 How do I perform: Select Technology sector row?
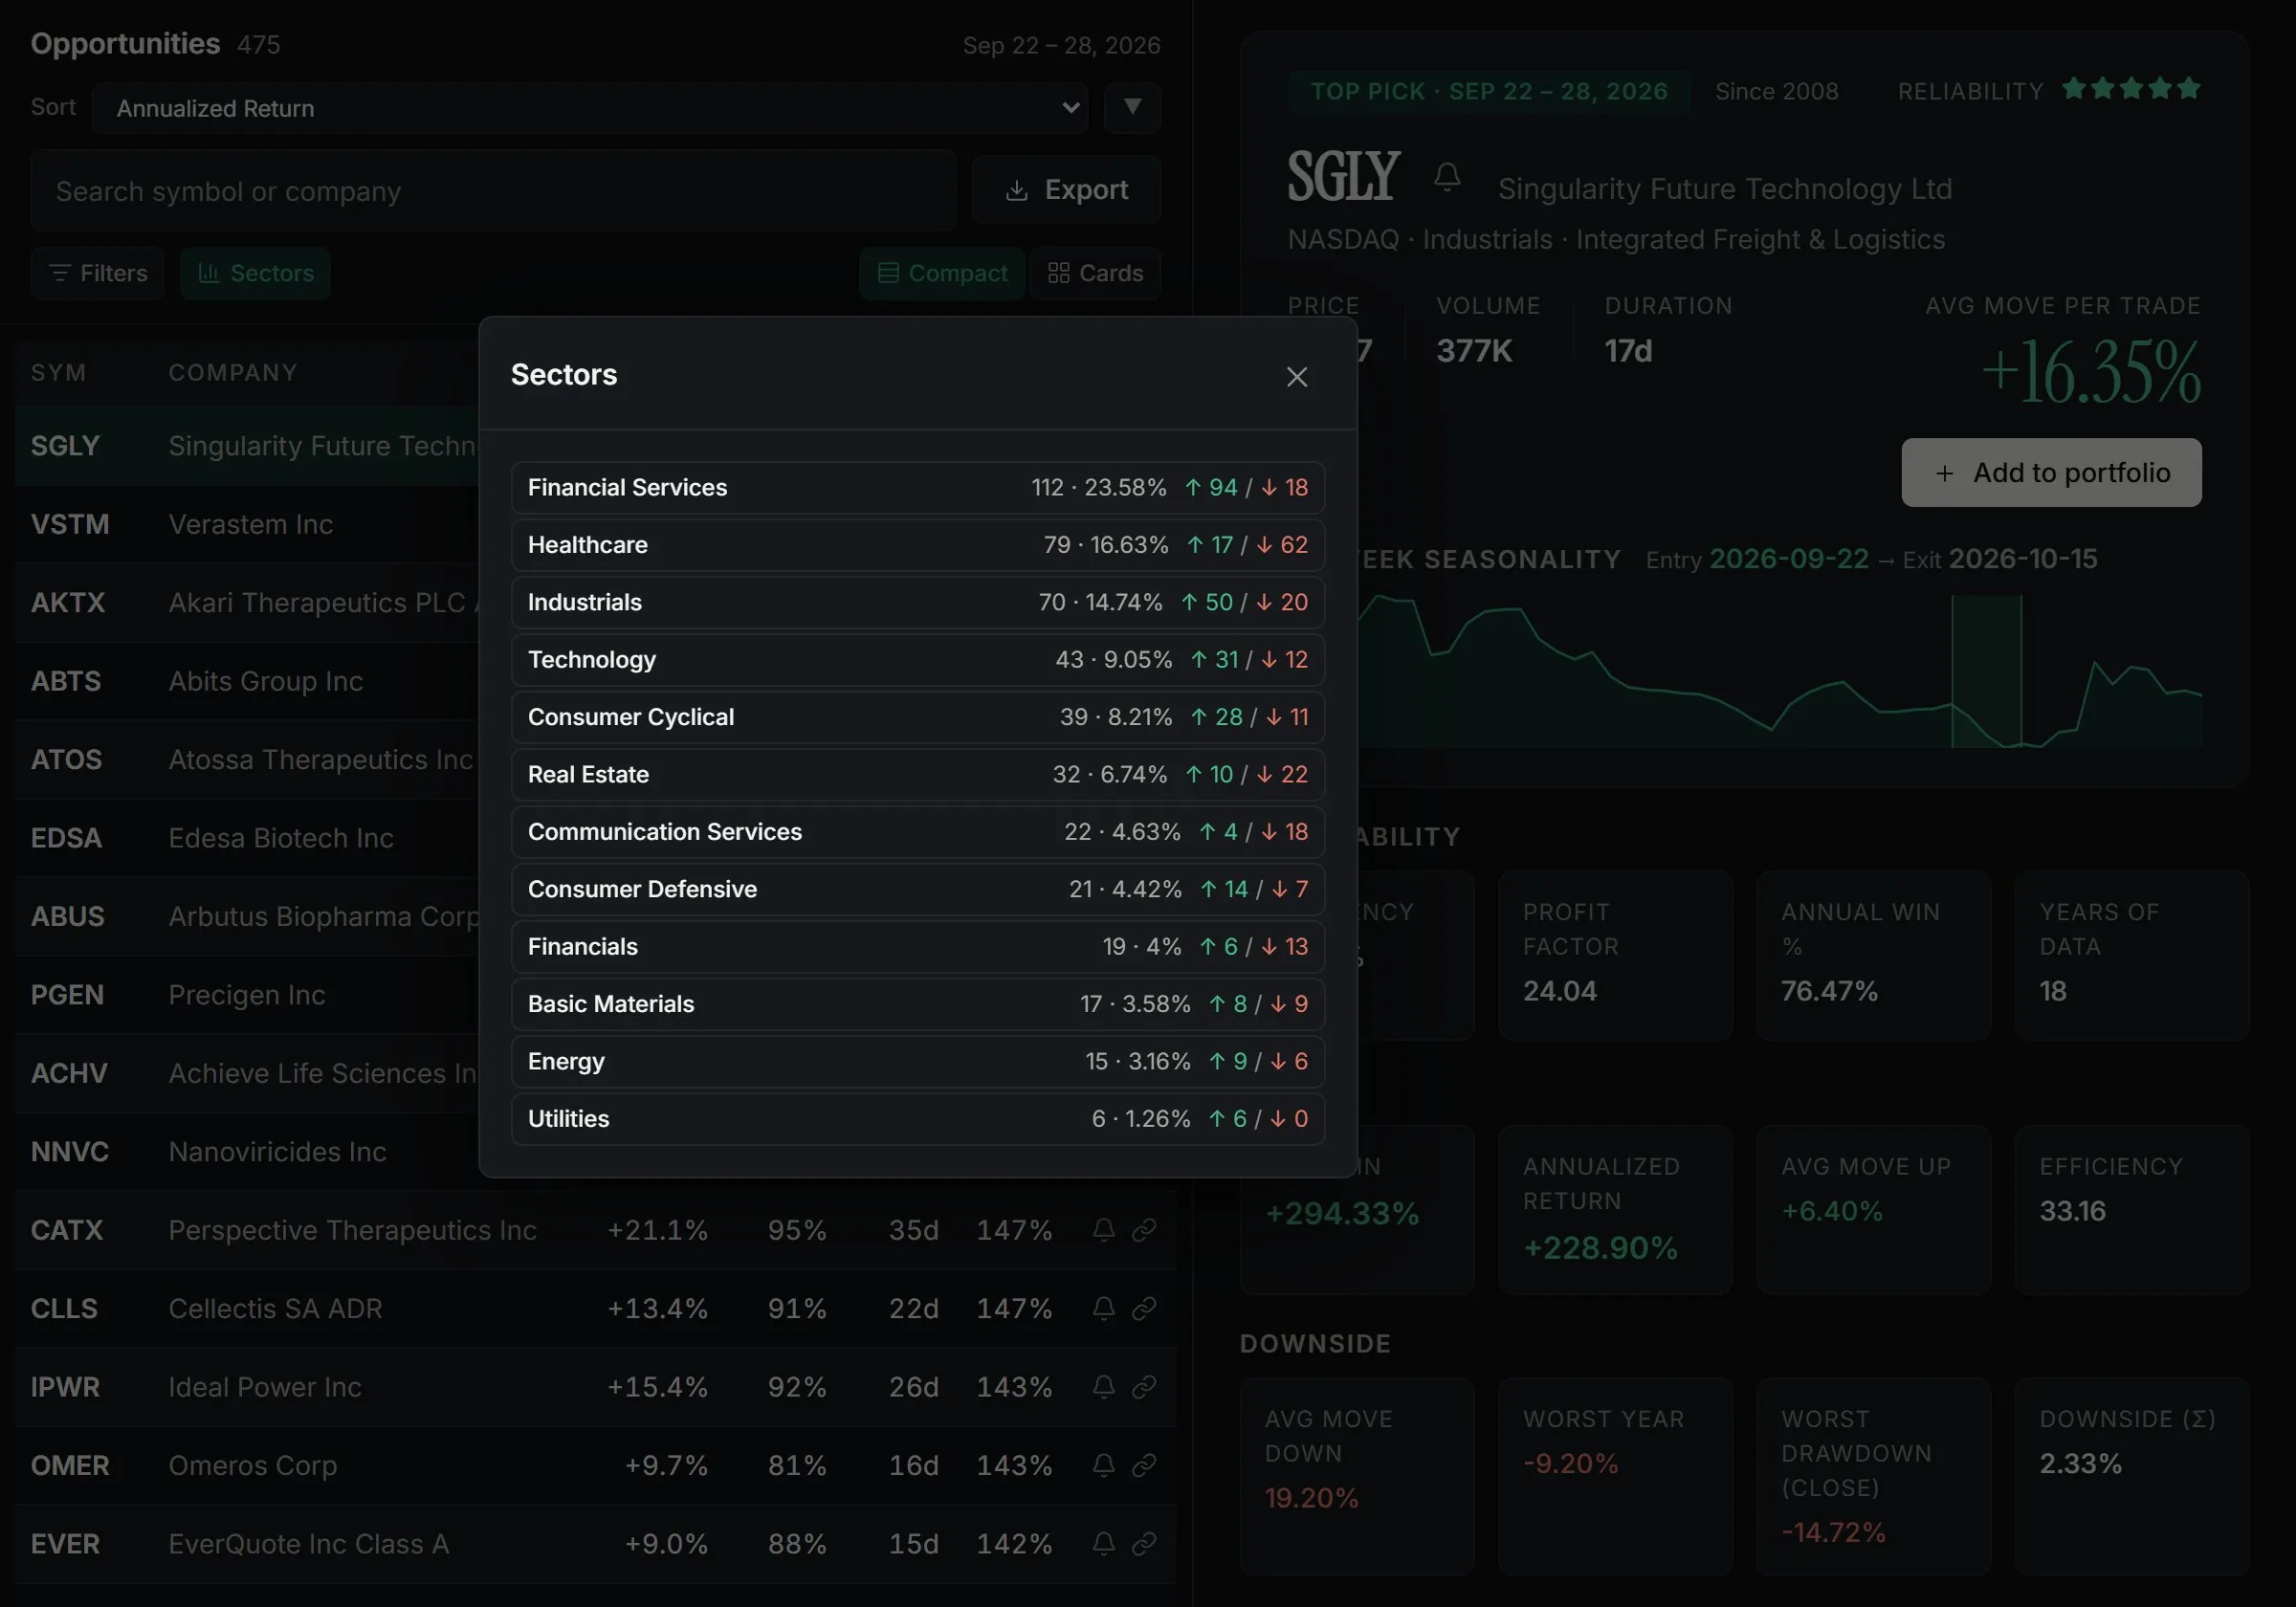[x=917, y=660]
